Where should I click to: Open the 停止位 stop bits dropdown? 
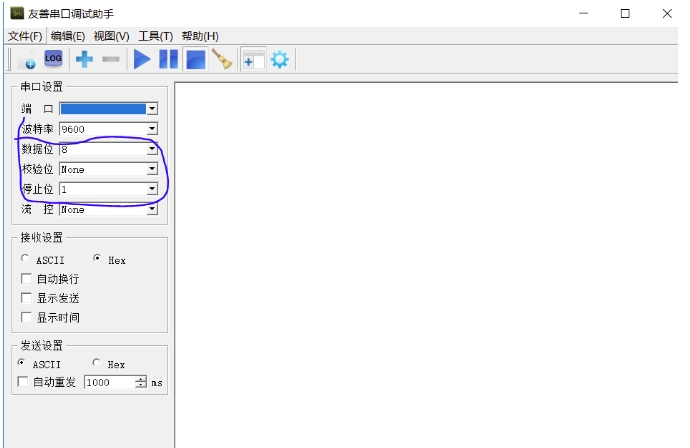(x=152, y=189)
